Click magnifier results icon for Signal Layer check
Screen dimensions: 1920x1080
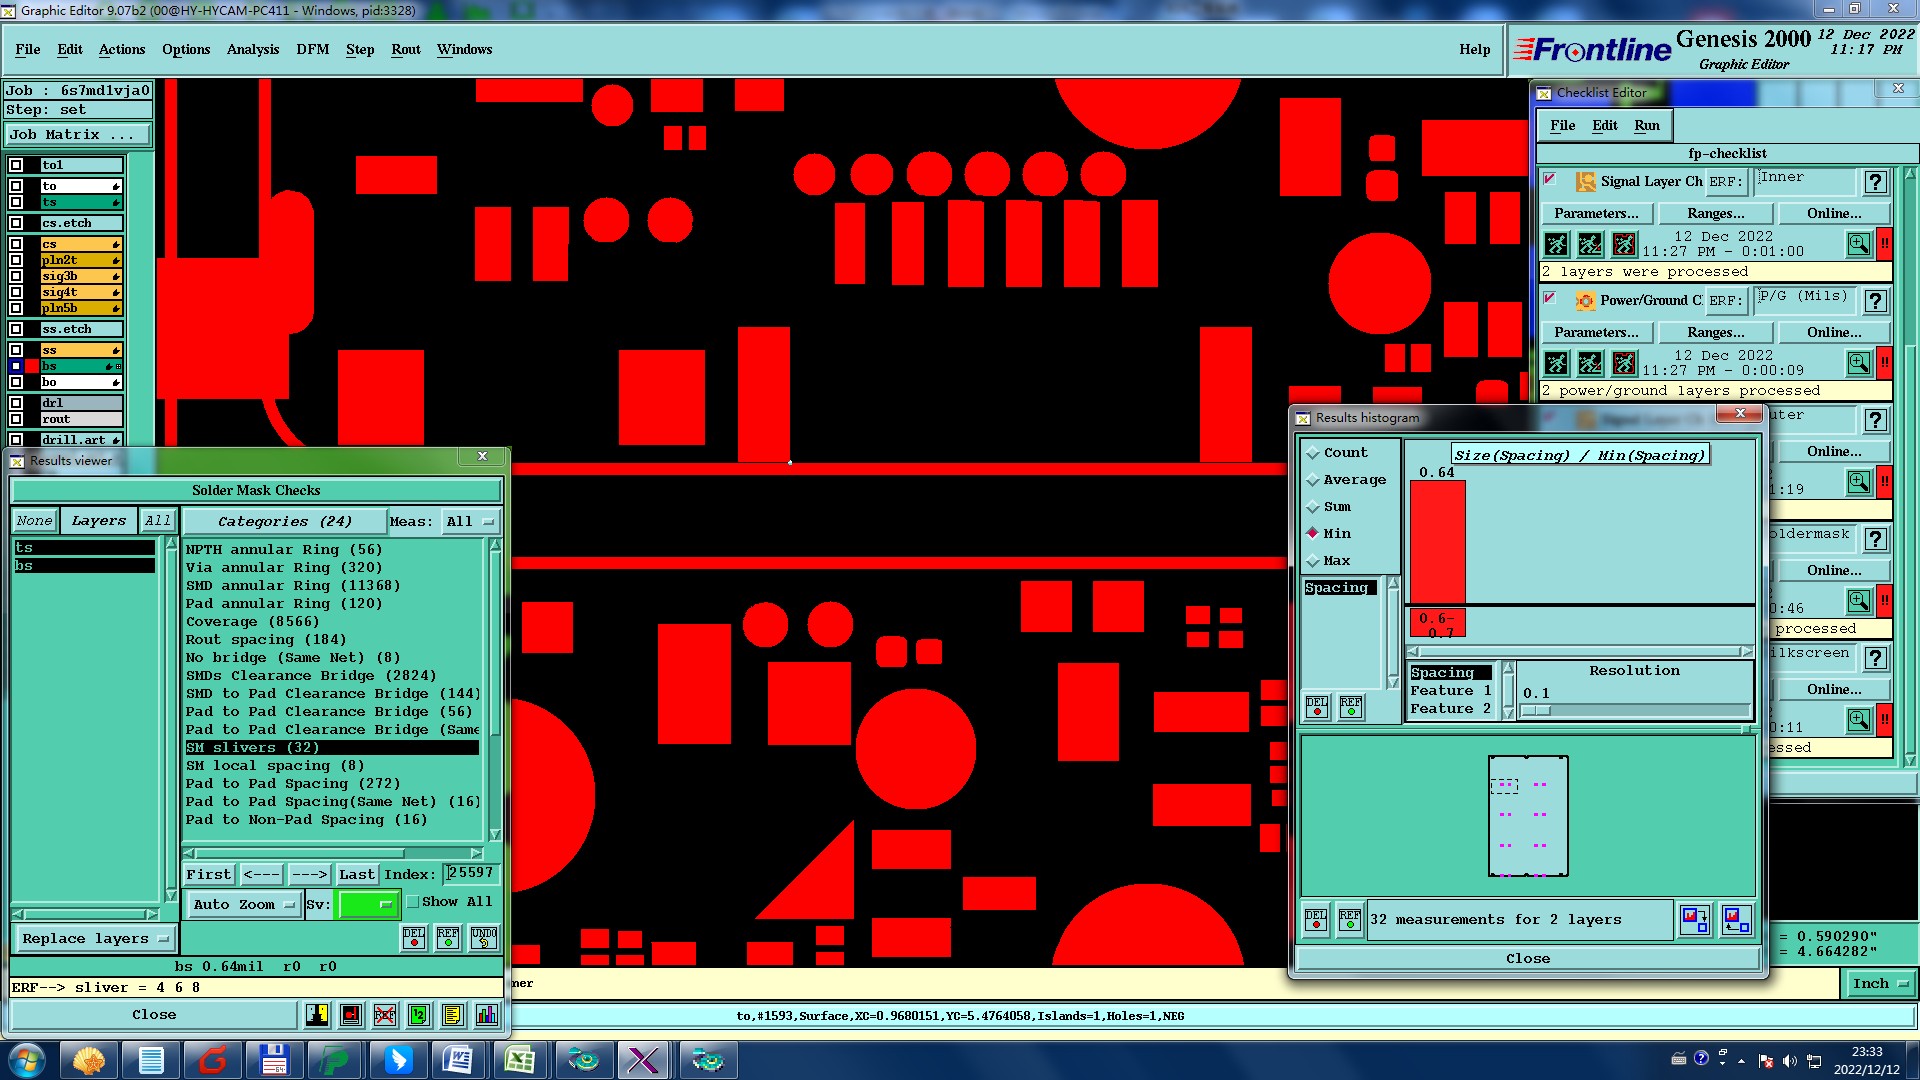coord(1858,244)
